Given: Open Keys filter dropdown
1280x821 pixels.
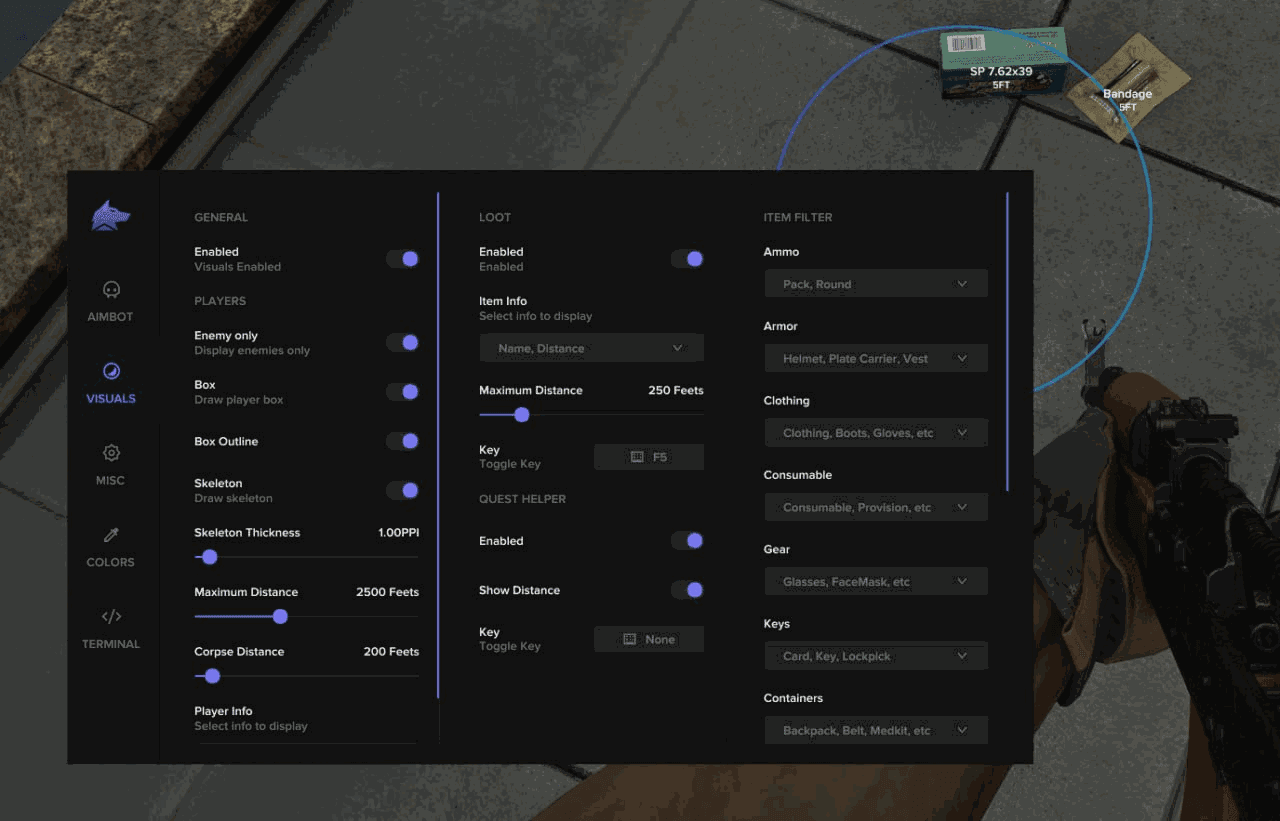Looking at the screenshot, I should [x=876, y=656].
